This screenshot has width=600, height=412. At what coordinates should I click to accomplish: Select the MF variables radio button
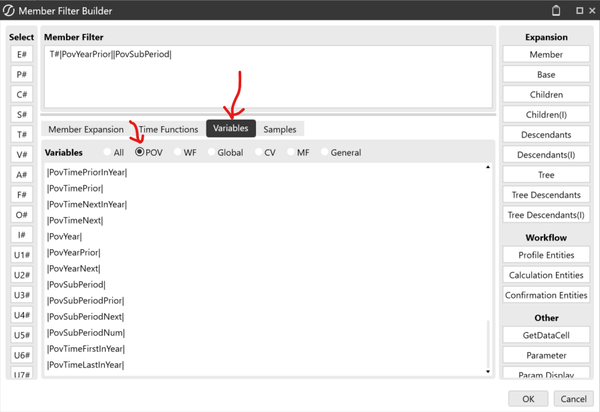(x=291, y=152)
